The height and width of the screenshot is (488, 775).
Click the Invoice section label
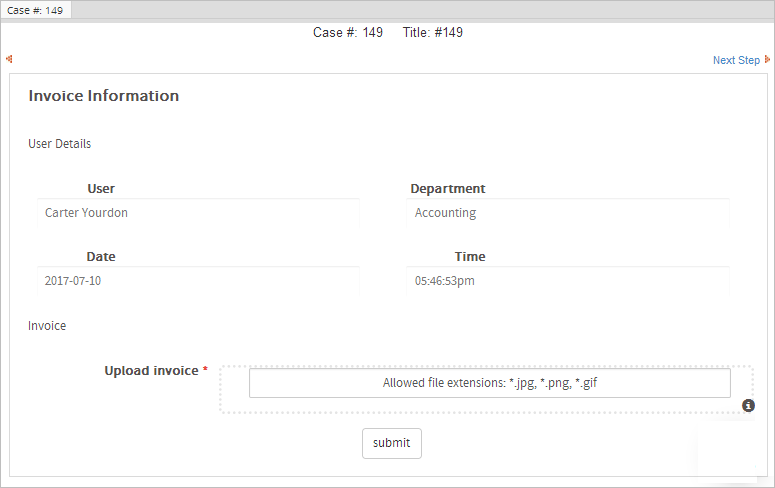pyautogui.click(x=47, y=326)
